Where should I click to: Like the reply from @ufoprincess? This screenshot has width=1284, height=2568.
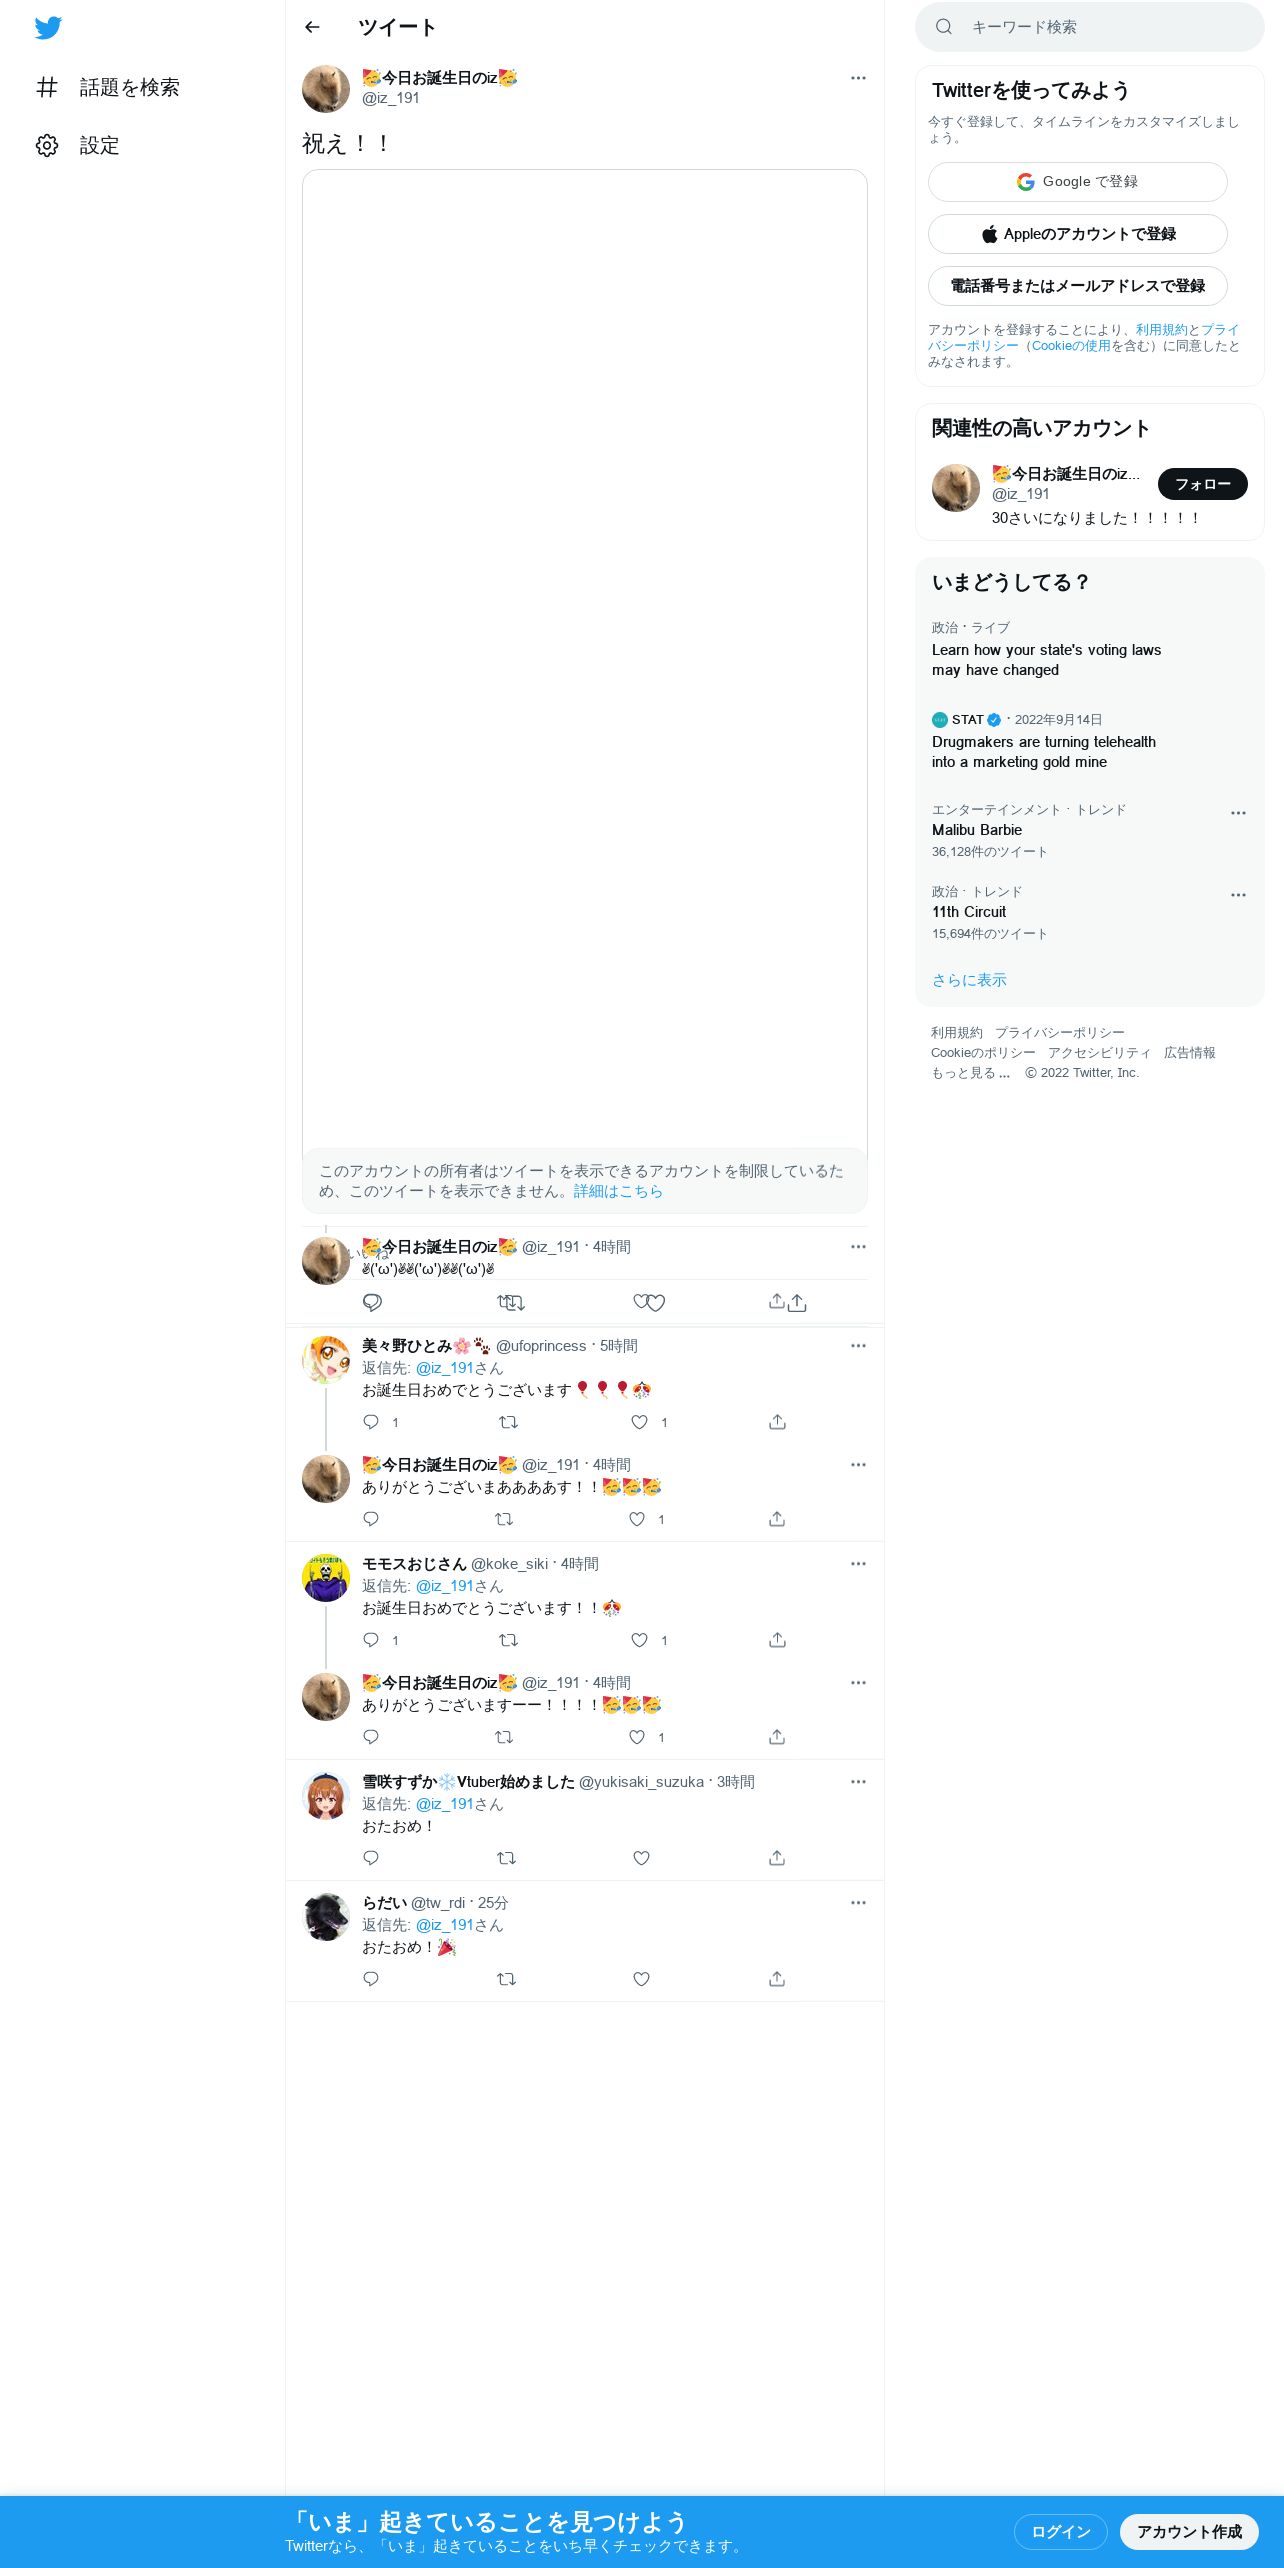640,1422
